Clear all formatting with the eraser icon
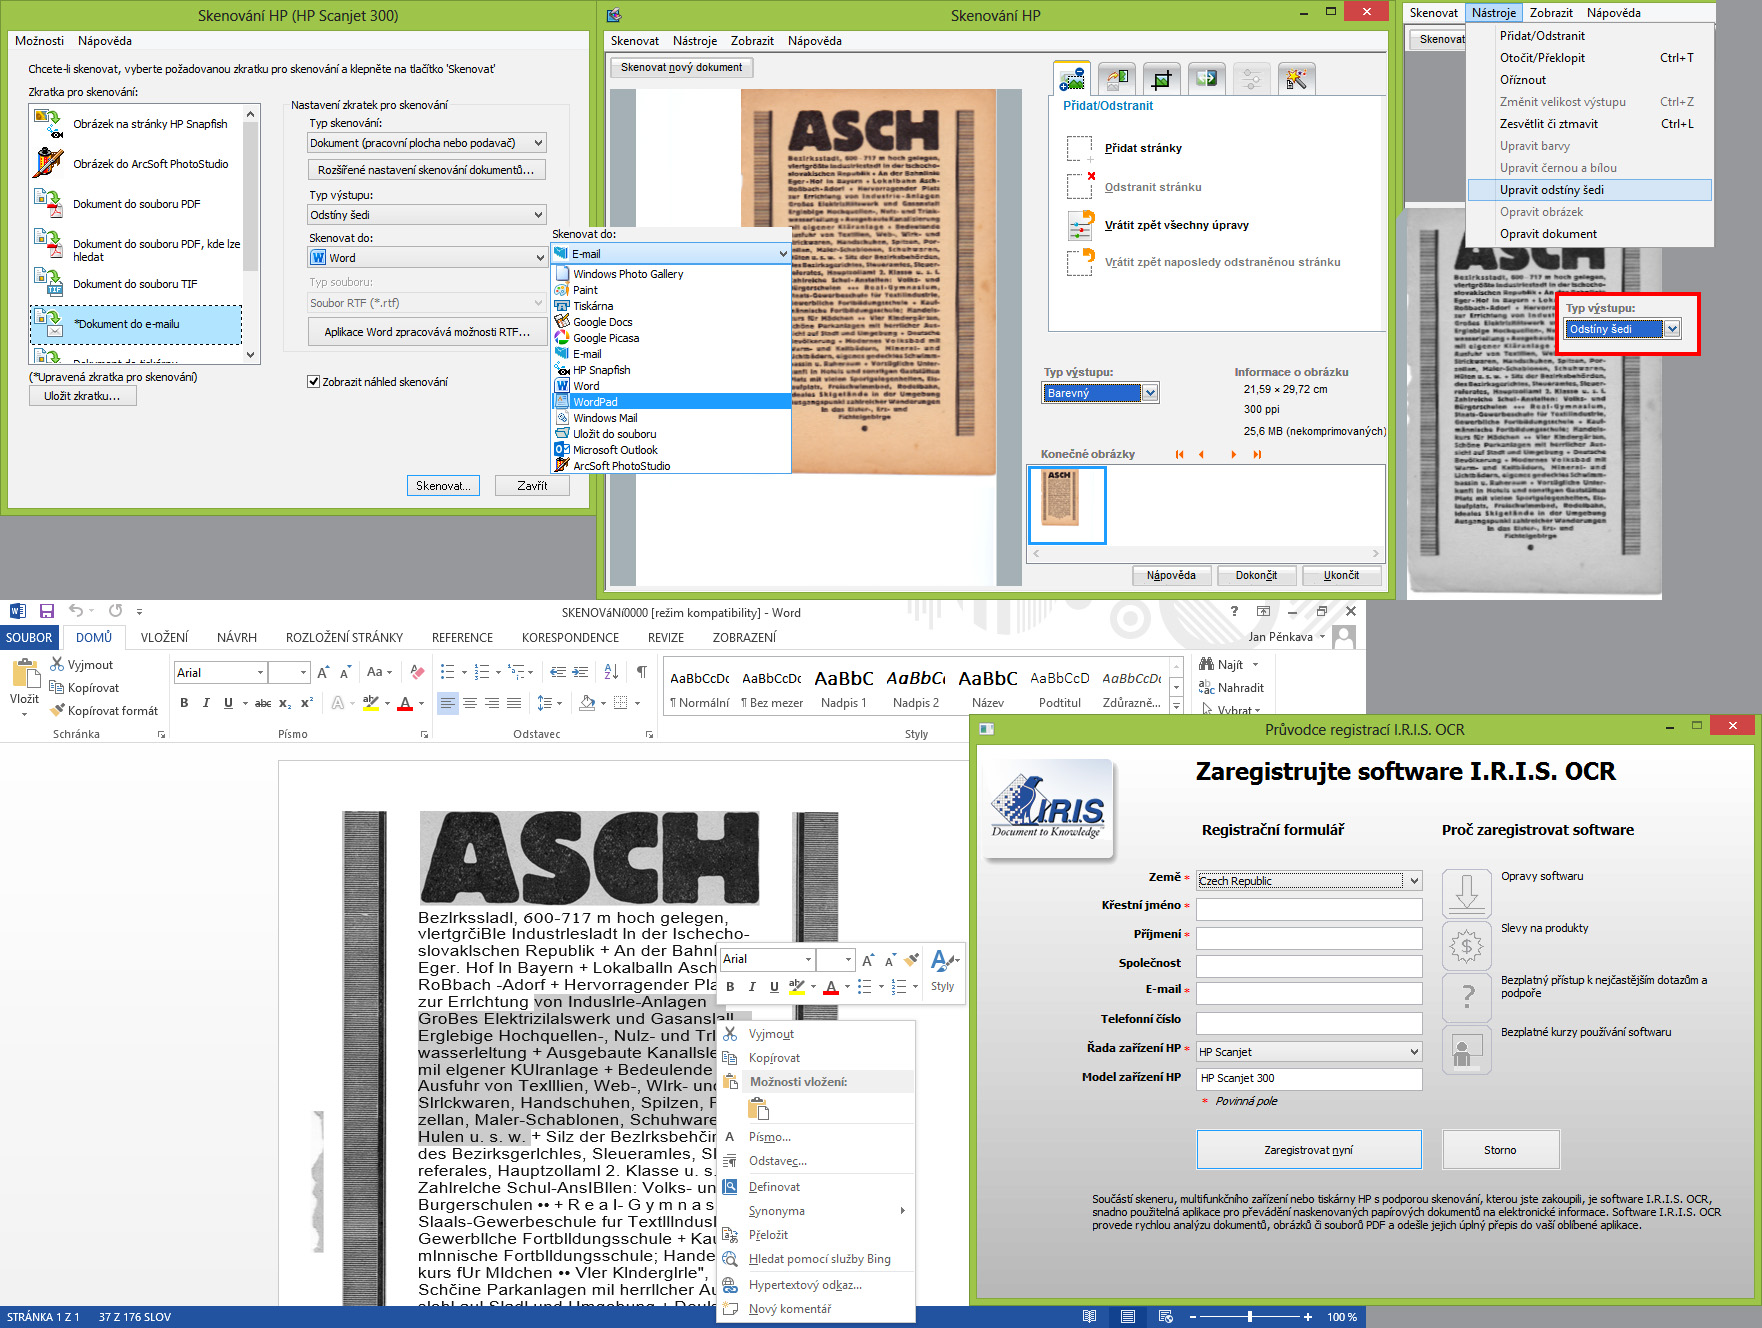1762x1328 pixels. point(417,672)
